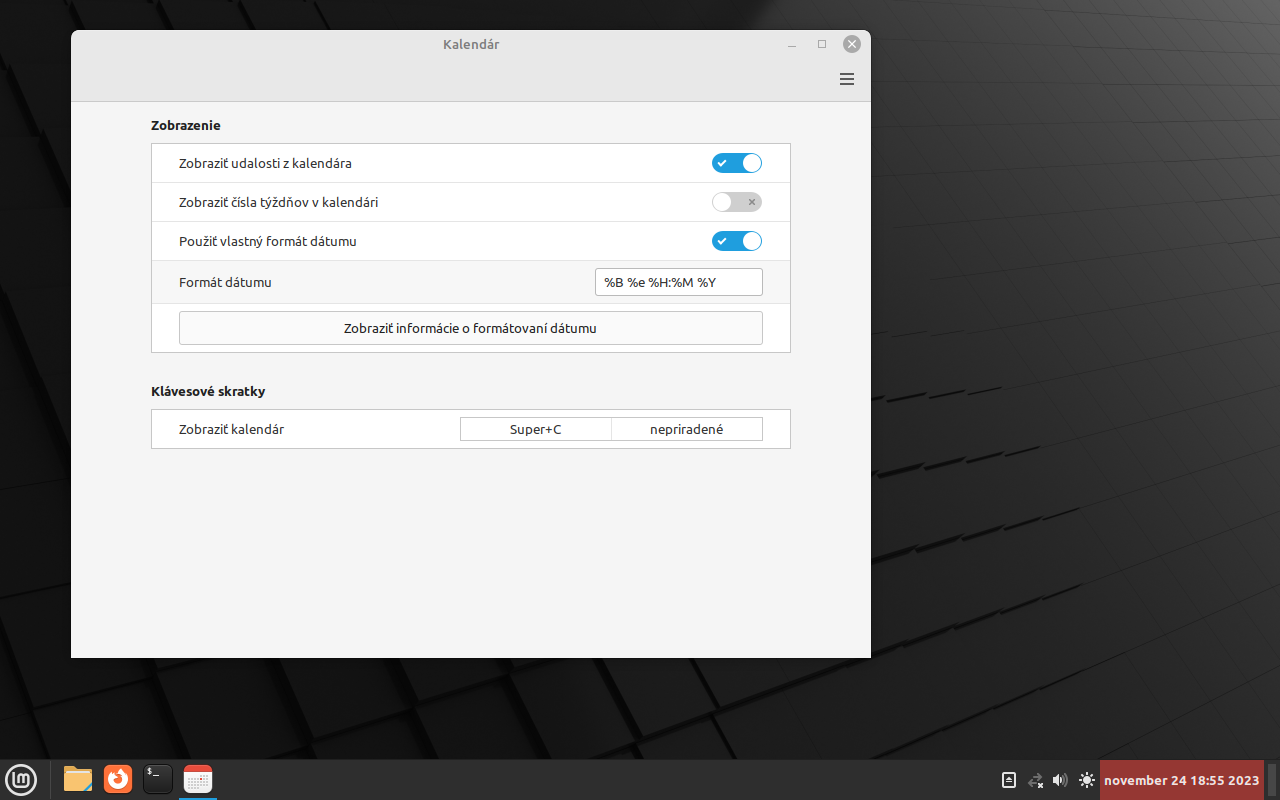Click the 'Formát dátumu' text field

pos(678,282)
